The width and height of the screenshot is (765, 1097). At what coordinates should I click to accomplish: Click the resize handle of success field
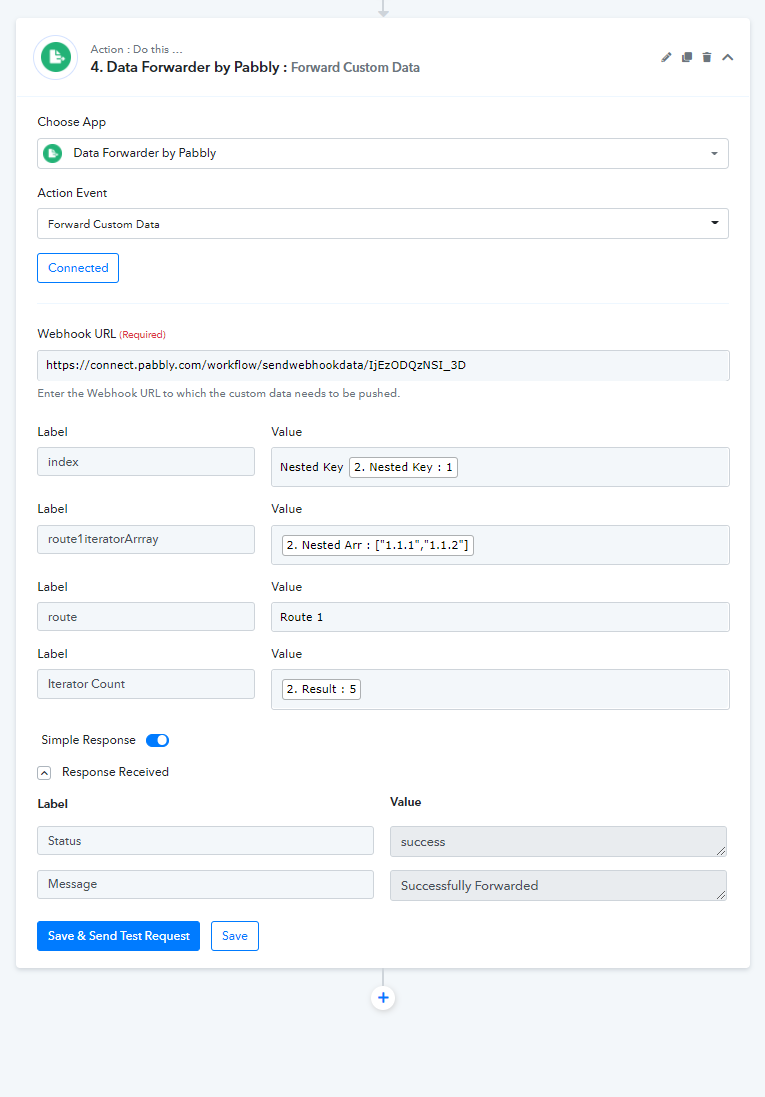point(721,851)
